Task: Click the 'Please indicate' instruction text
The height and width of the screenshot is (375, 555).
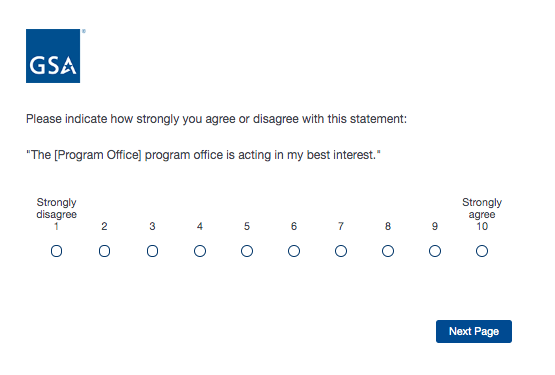Action: pos(217,119)
